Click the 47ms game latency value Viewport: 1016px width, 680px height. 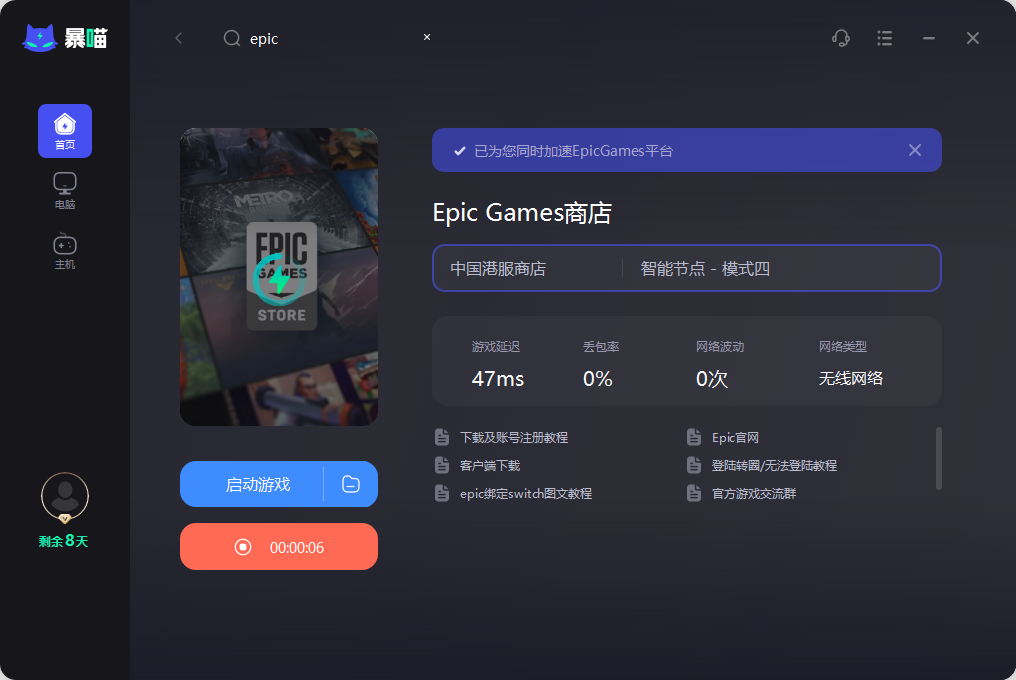[x=498, y=379]
